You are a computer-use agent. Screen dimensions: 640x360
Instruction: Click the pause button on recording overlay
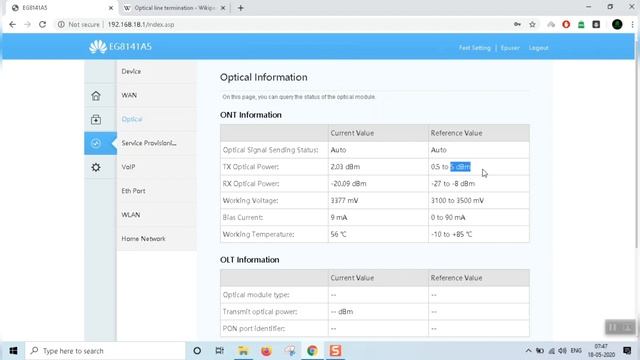[612, 327]
